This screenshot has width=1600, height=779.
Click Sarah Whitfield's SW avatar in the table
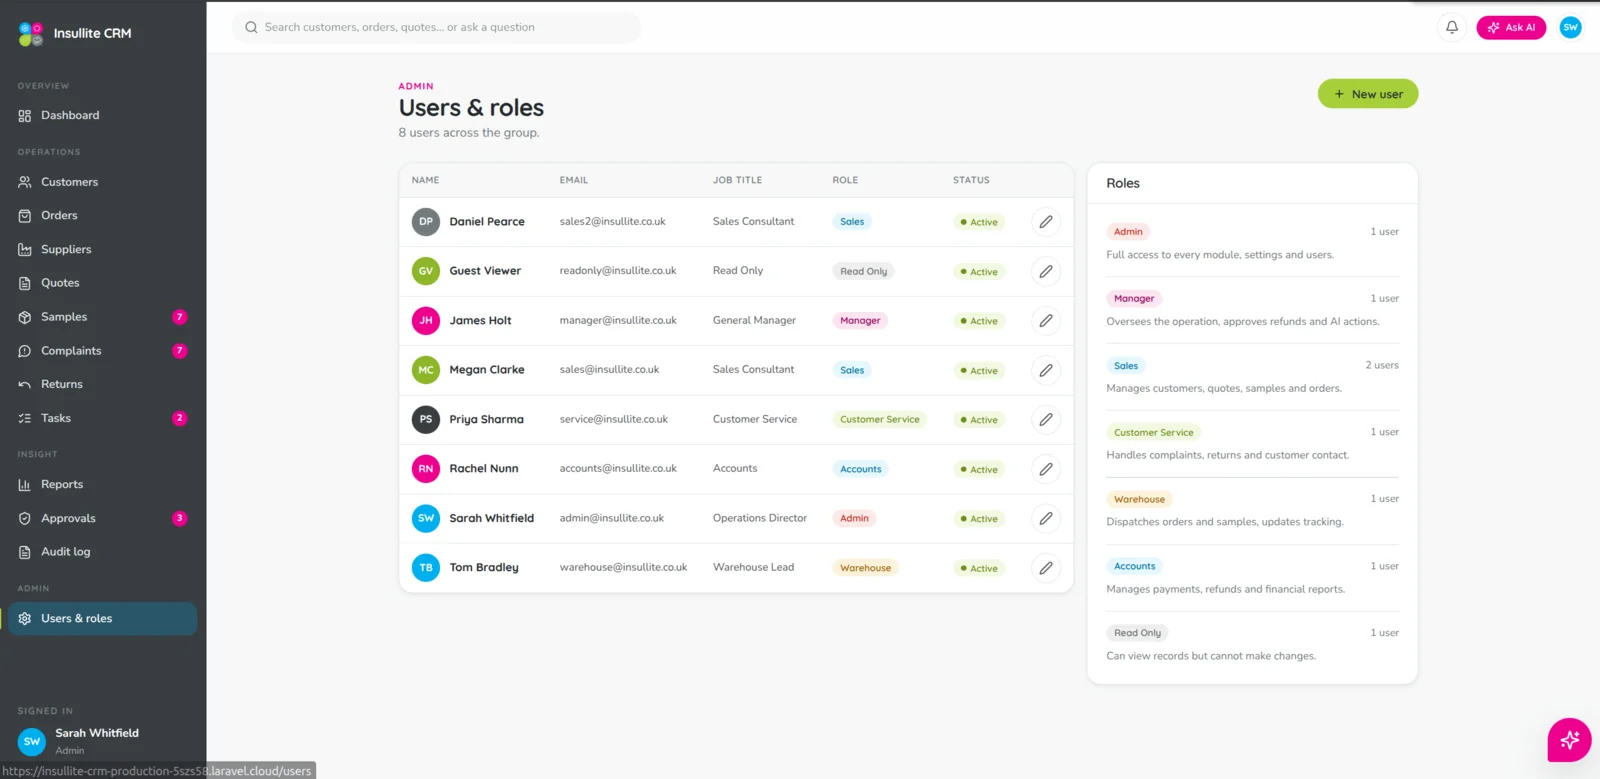point(426,518)
